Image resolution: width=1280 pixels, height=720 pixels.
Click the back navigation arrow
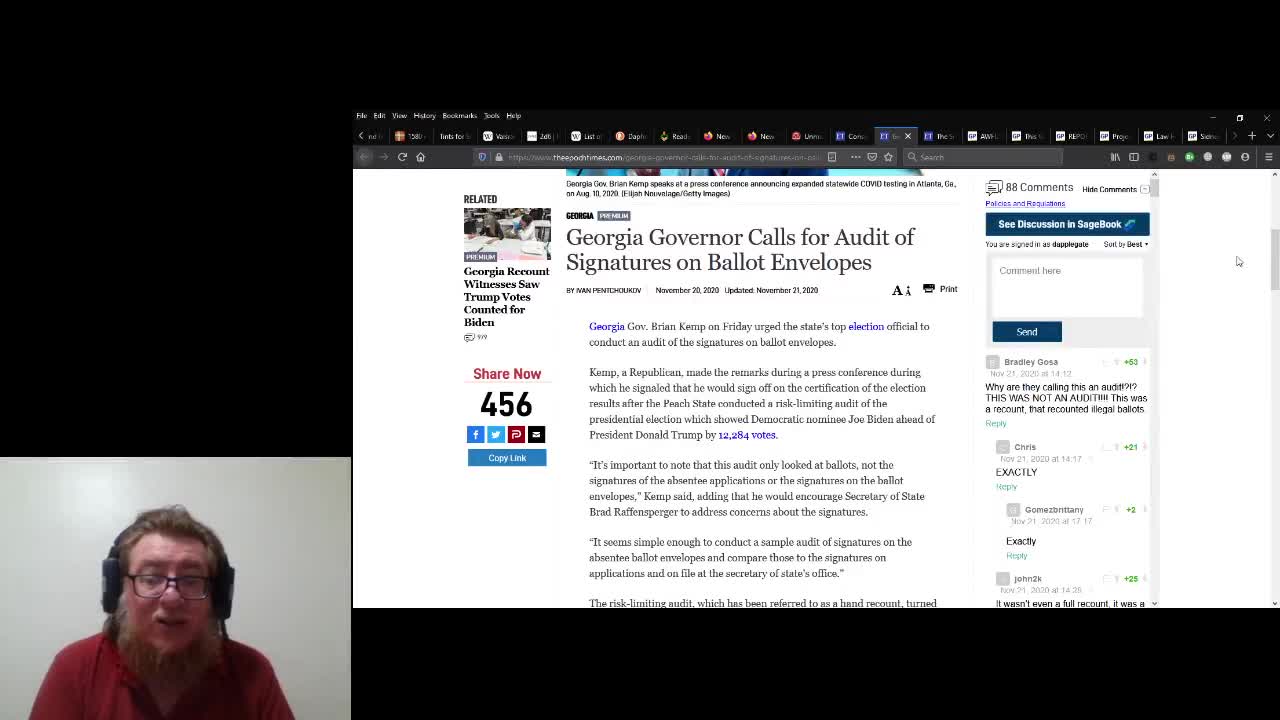pyautogui.click(x=365, y=157)
